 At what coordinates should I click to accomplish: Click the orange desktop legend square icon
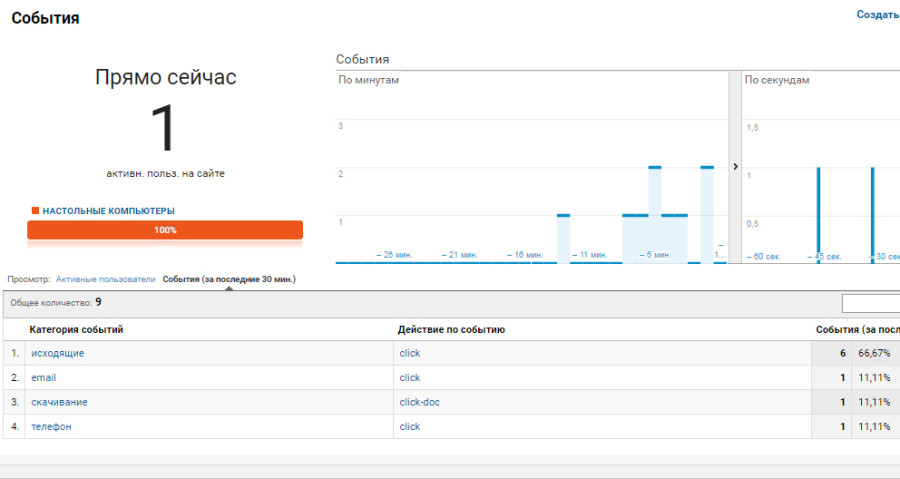pyautogui.click(x=35, y=211)
